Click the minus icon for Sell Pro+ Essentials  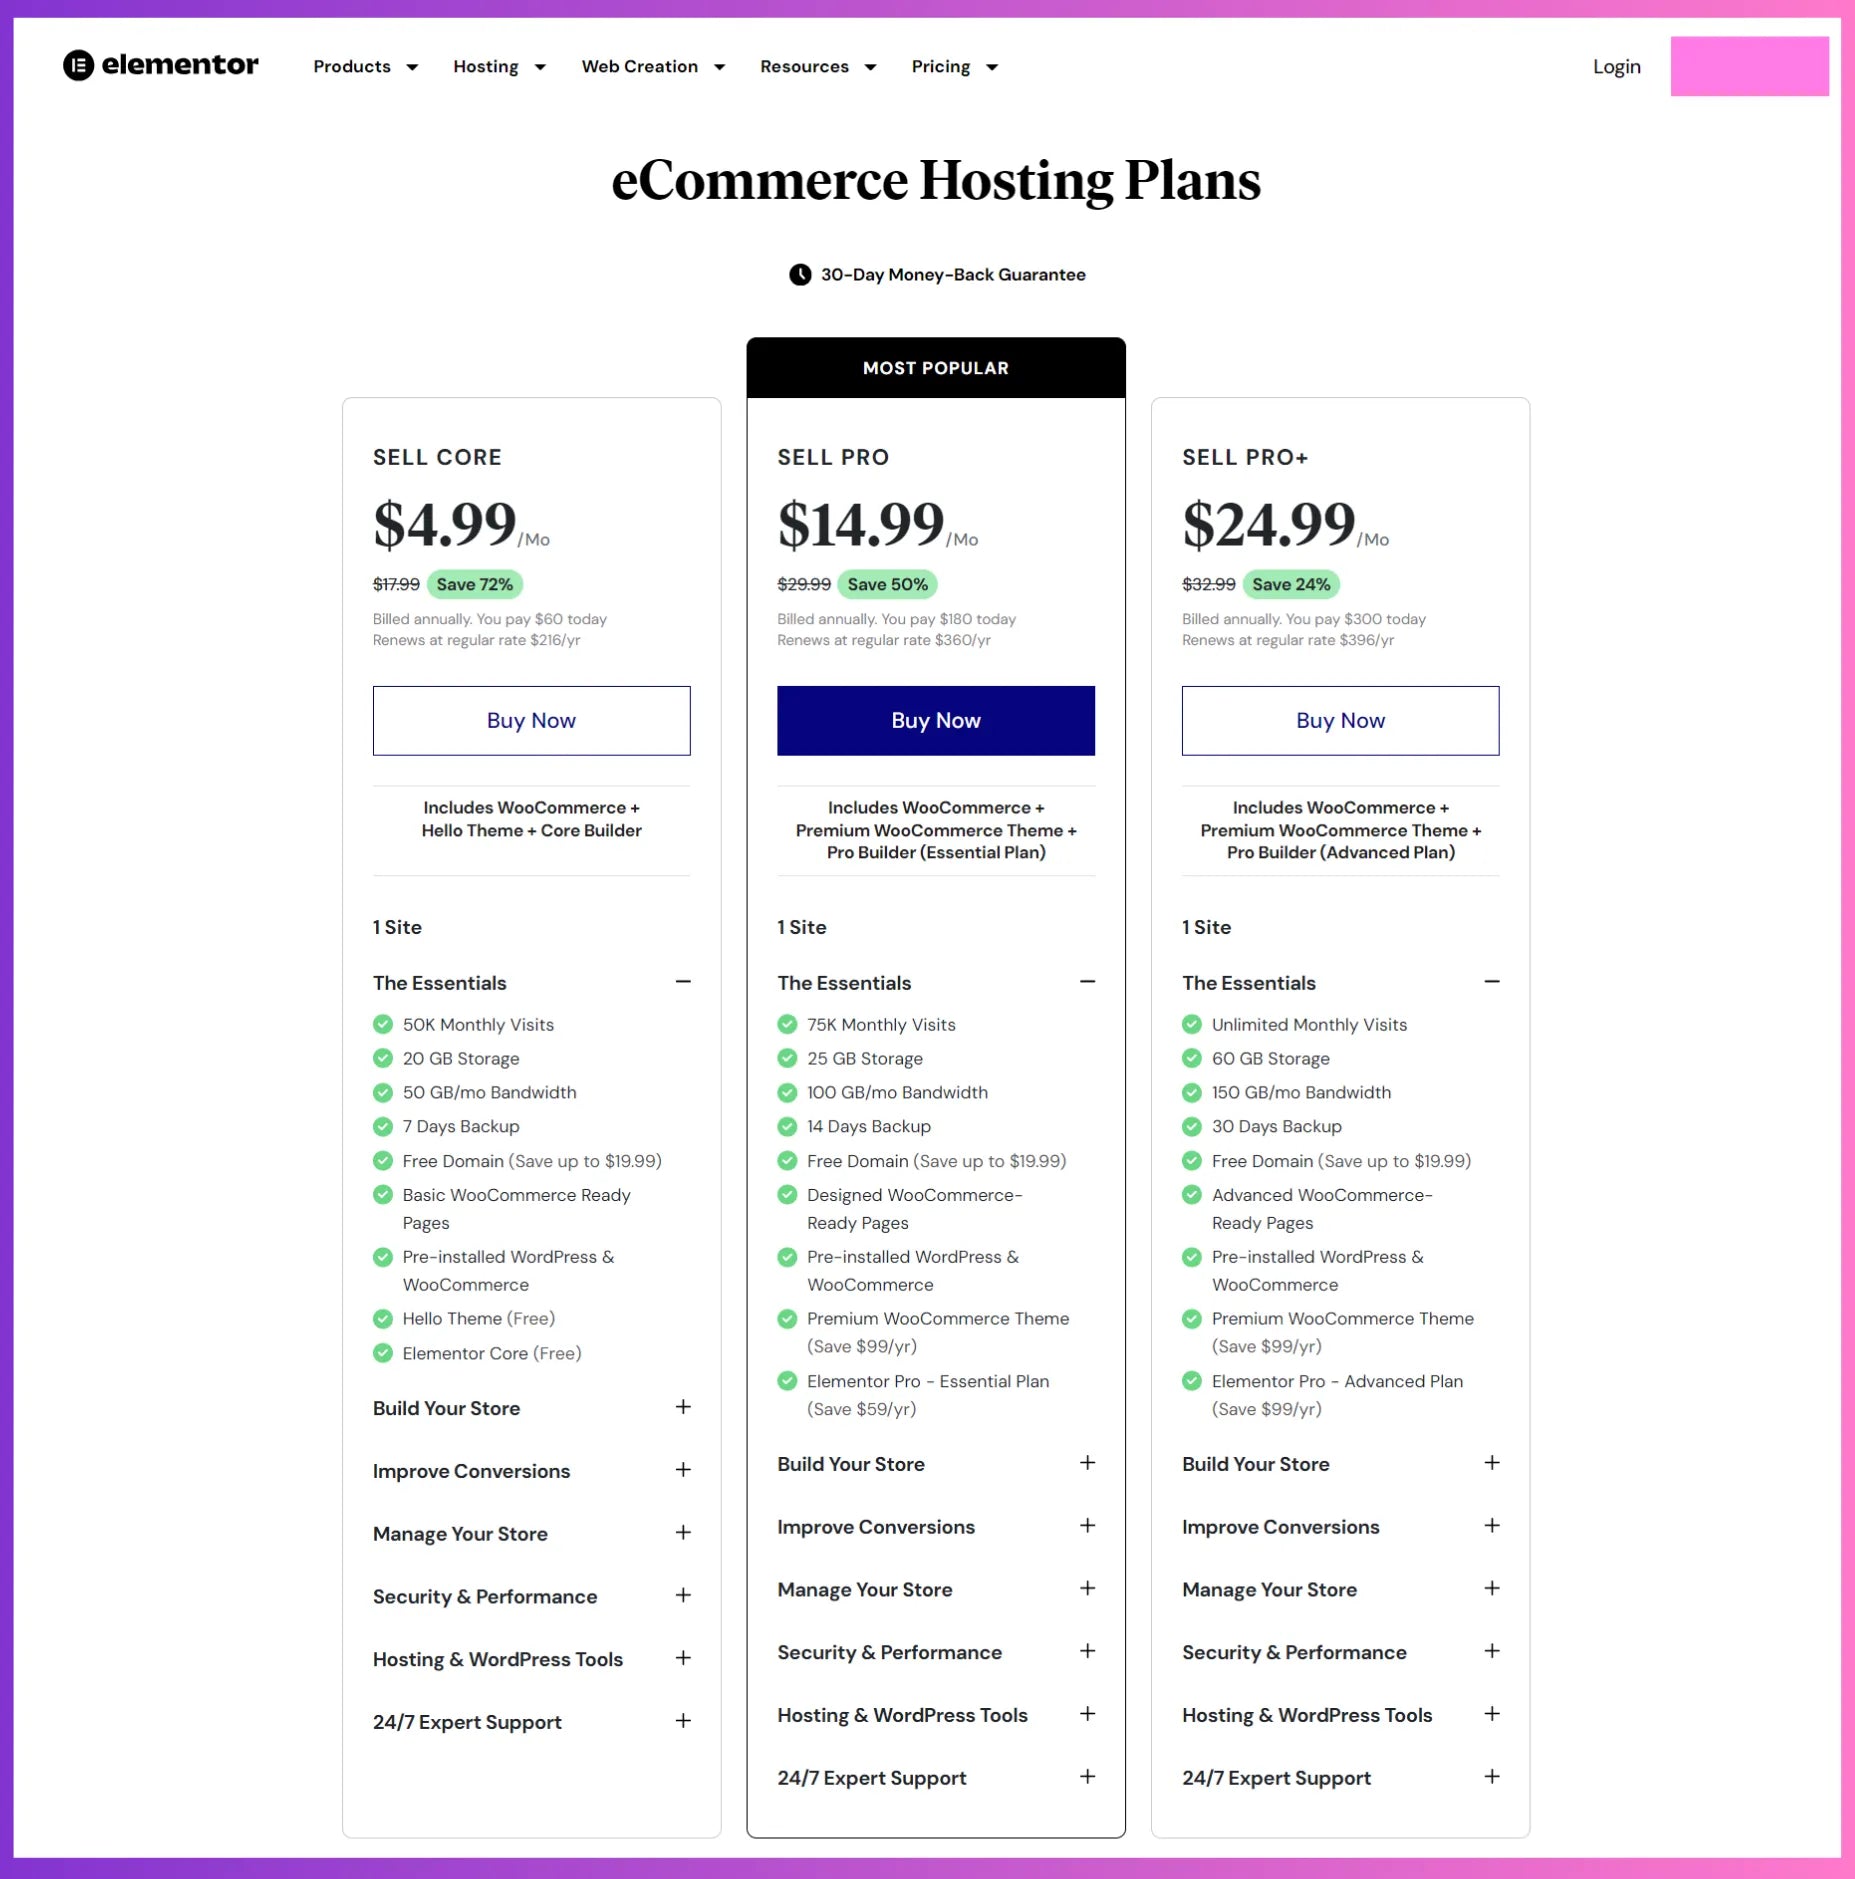tap(1491, 982)
